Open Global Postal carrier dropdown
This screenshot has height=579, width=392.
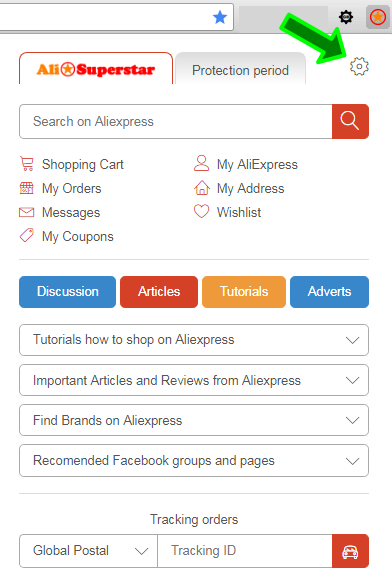pos(89,551)
